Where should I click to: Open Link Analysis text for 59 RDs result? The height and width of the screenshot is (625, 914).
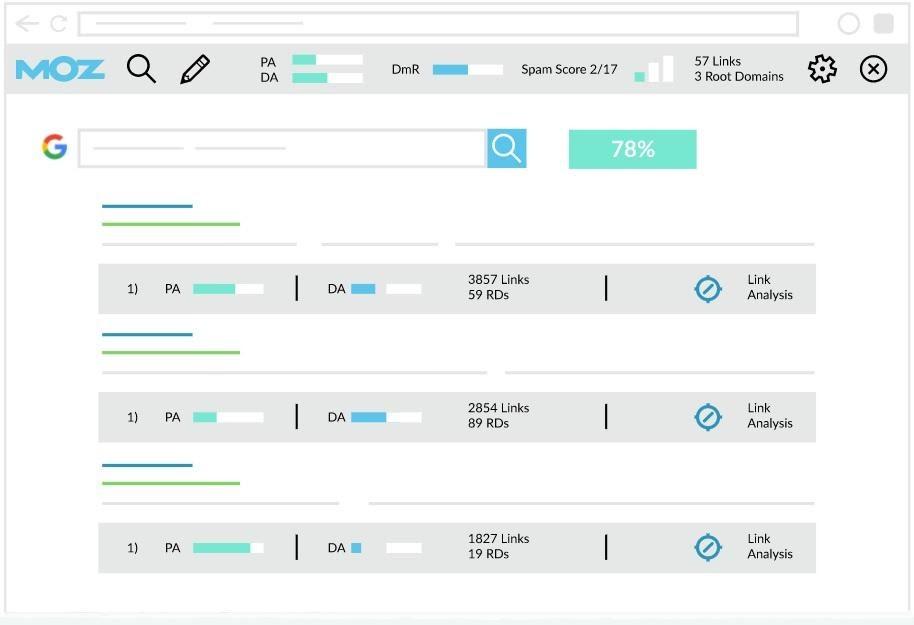769,288
